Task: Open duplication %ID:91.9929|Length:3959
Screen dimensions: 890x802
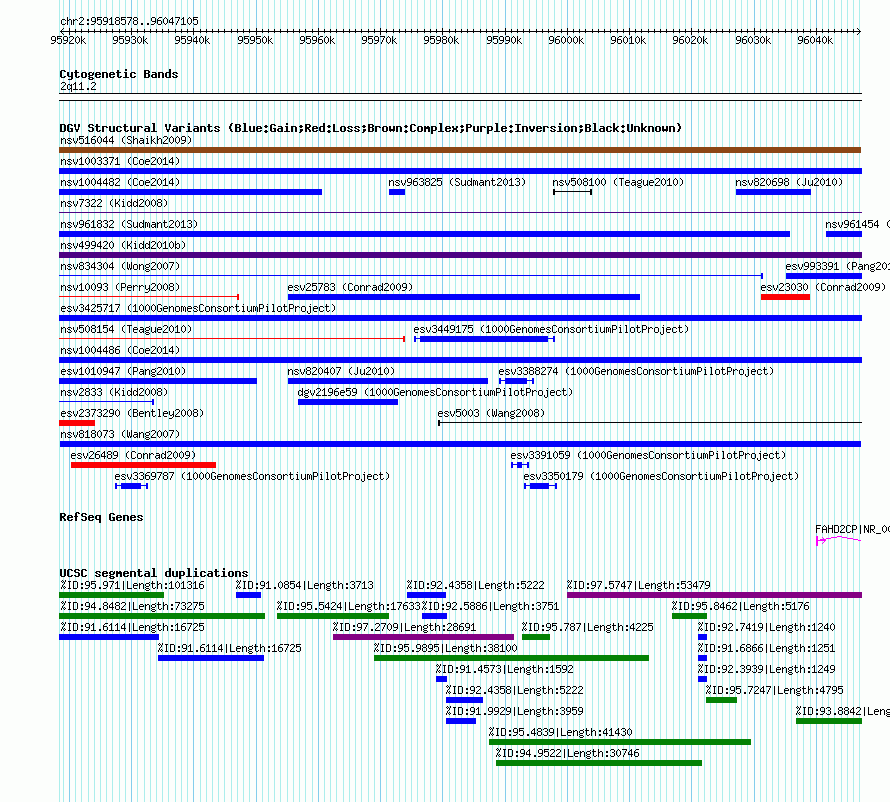Action: click(x=514, y=711)
